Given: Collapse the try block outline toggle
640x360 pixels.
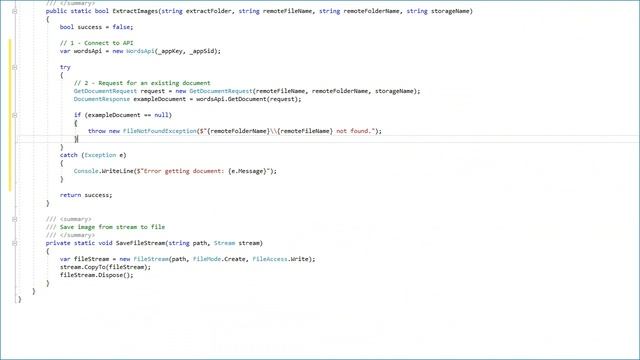Looking at the screenshot, I should [x=15, y=67].
